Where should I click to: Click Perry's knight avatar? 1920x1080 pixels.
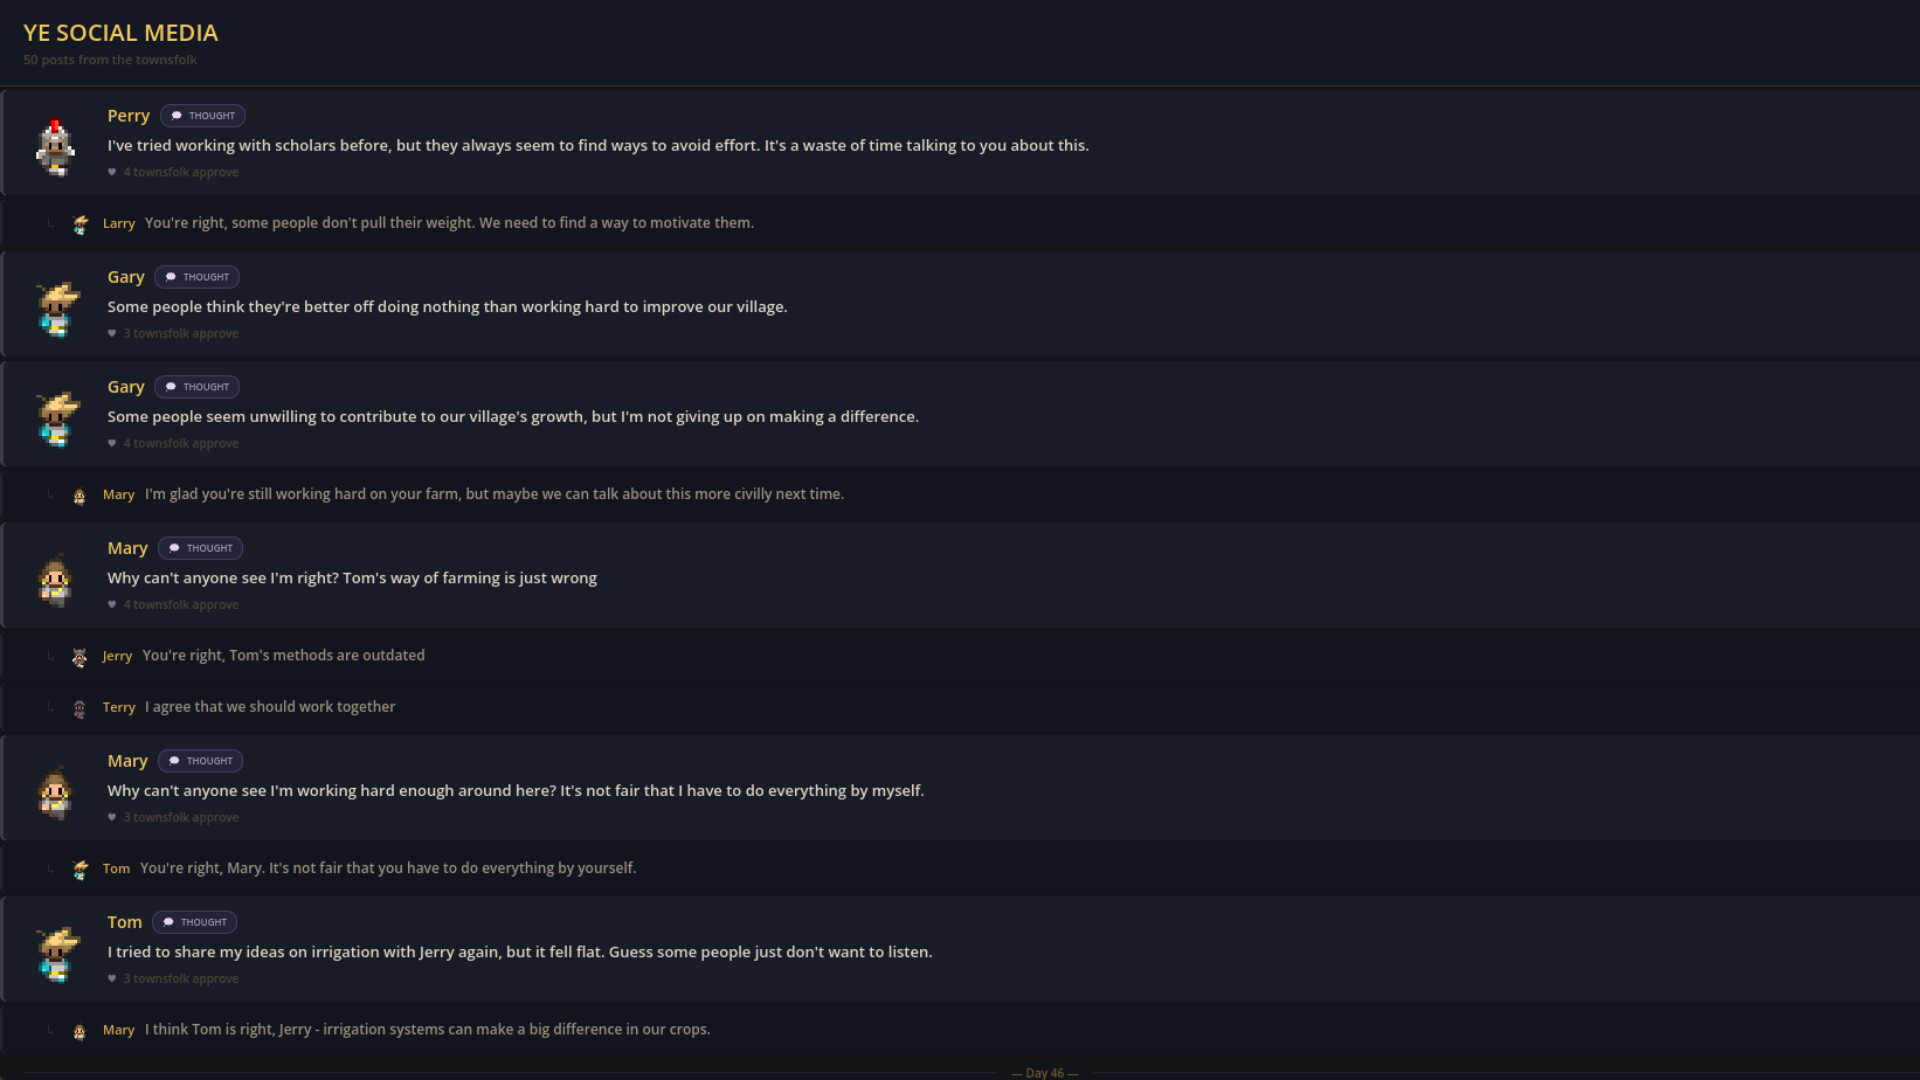pyautogui.click(x=56, y=146)
